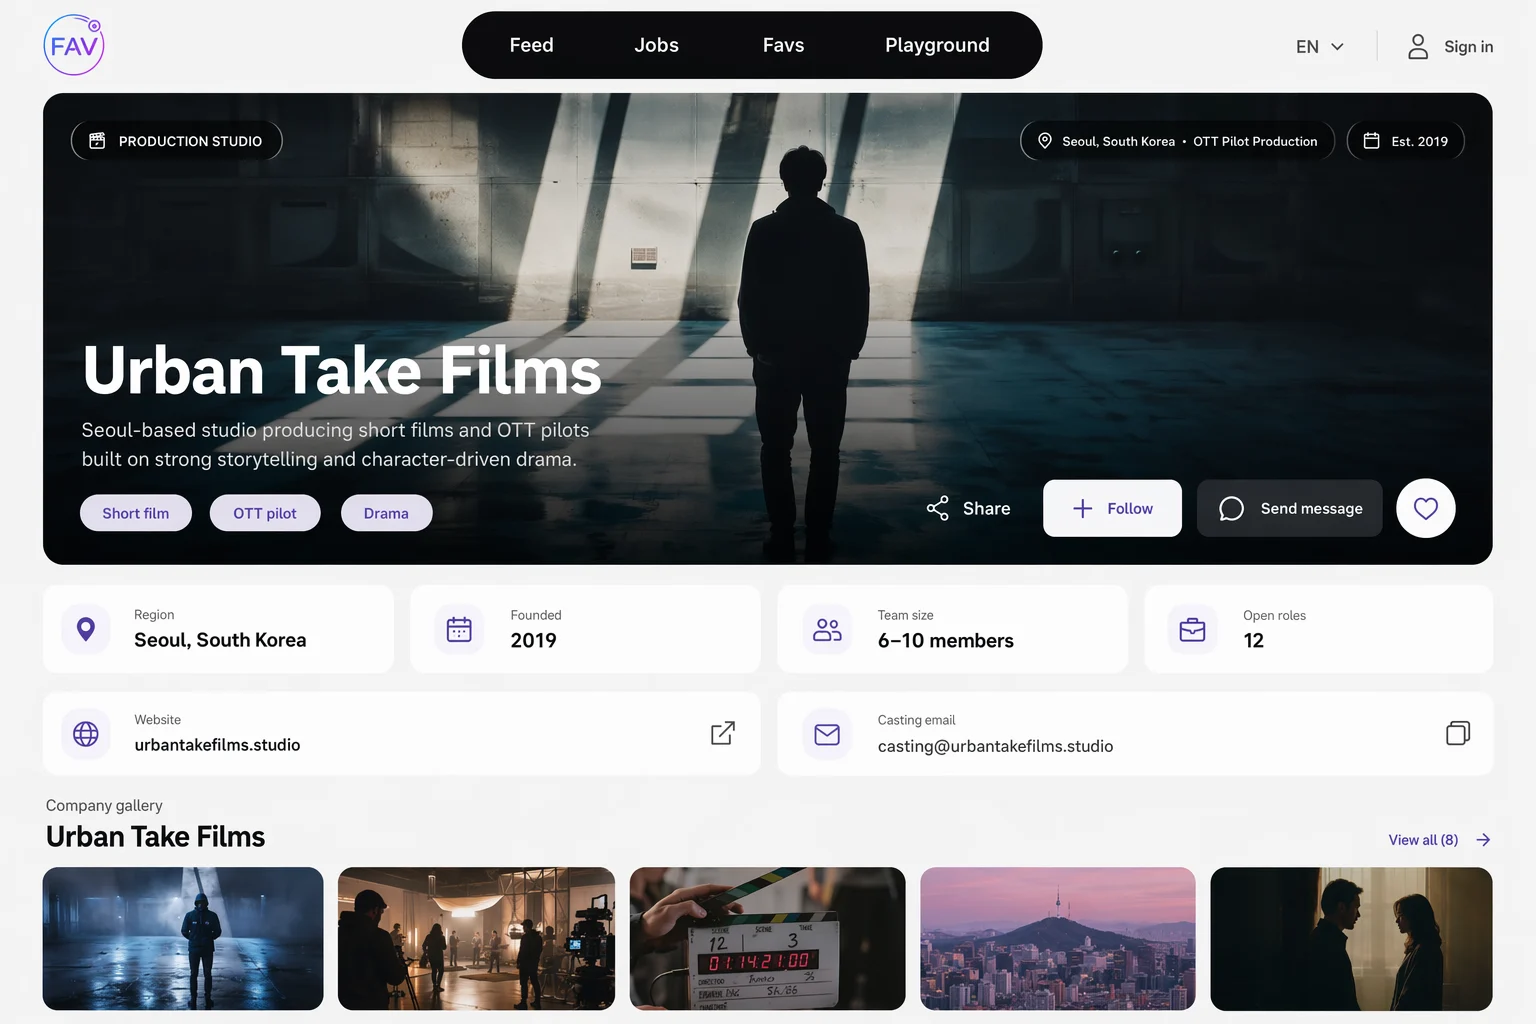Image resolution: width=1536 pixels, height=1024 pixels.
Task: Click the share network icon
Action: pyautogui.click(x=937, y=508)
